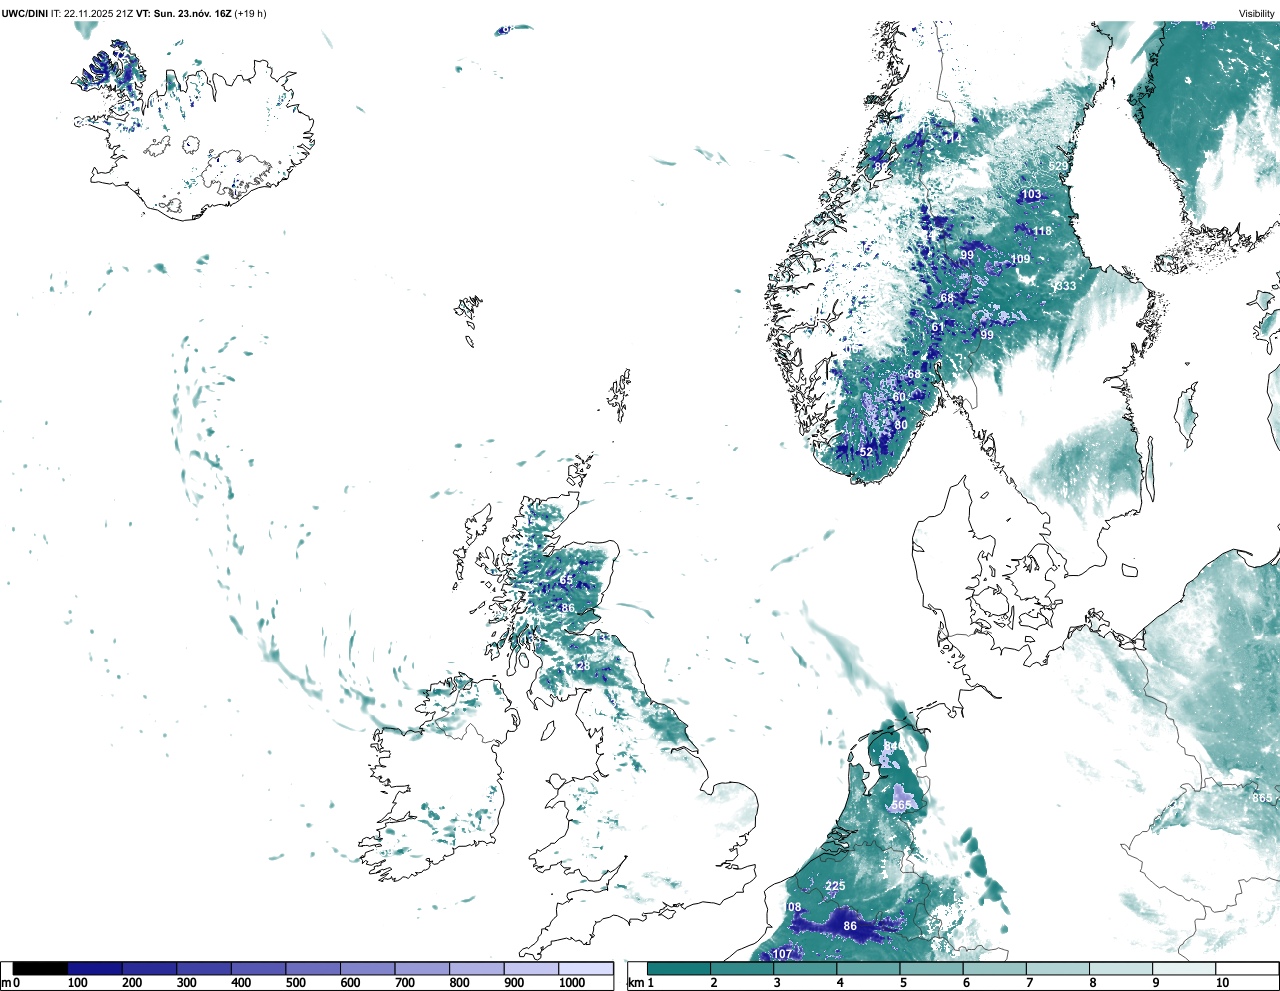Select the 7 to 8 km legend swatch

pyautogui.click(x=1057, y=969)
